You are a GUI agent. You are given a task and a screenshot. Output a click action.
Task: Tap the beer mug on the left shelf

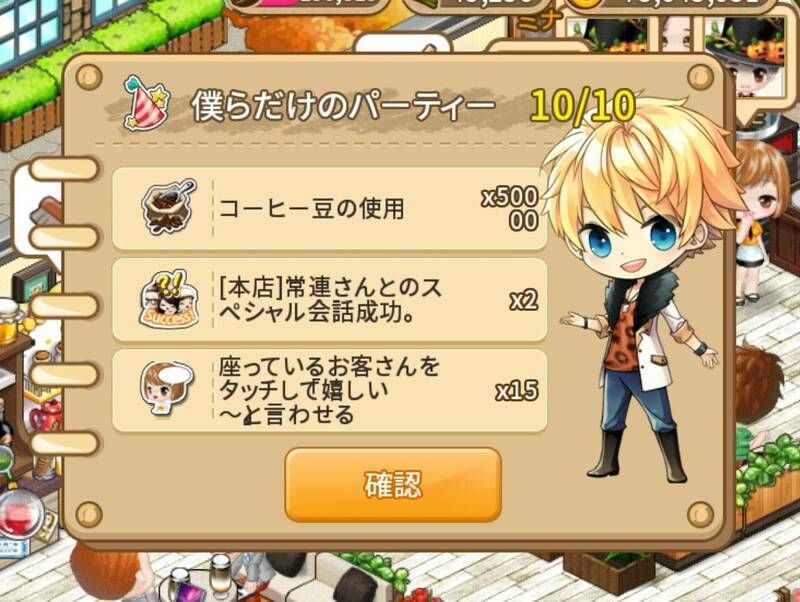(8, 320)
